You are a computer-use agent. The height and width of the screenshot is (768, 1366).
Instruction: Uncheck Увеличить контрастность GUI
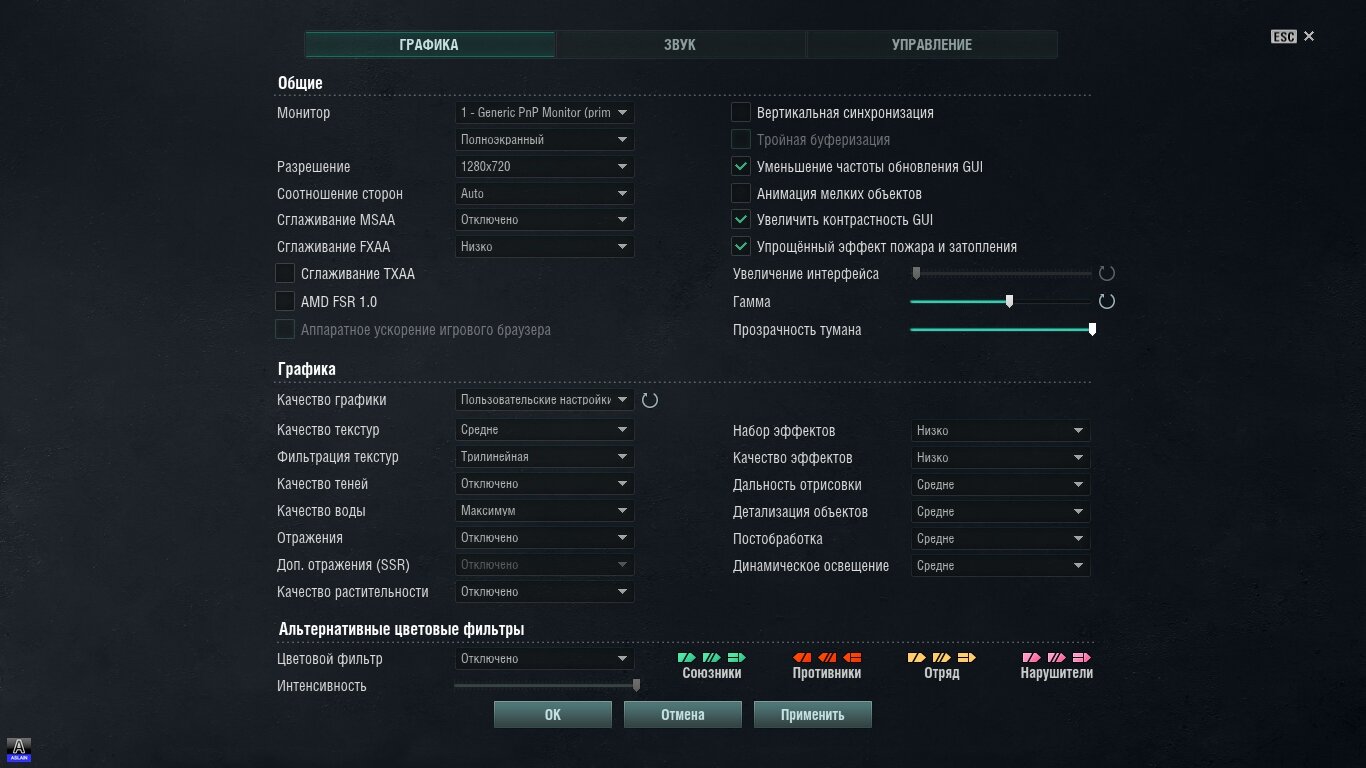click(741, 219)
